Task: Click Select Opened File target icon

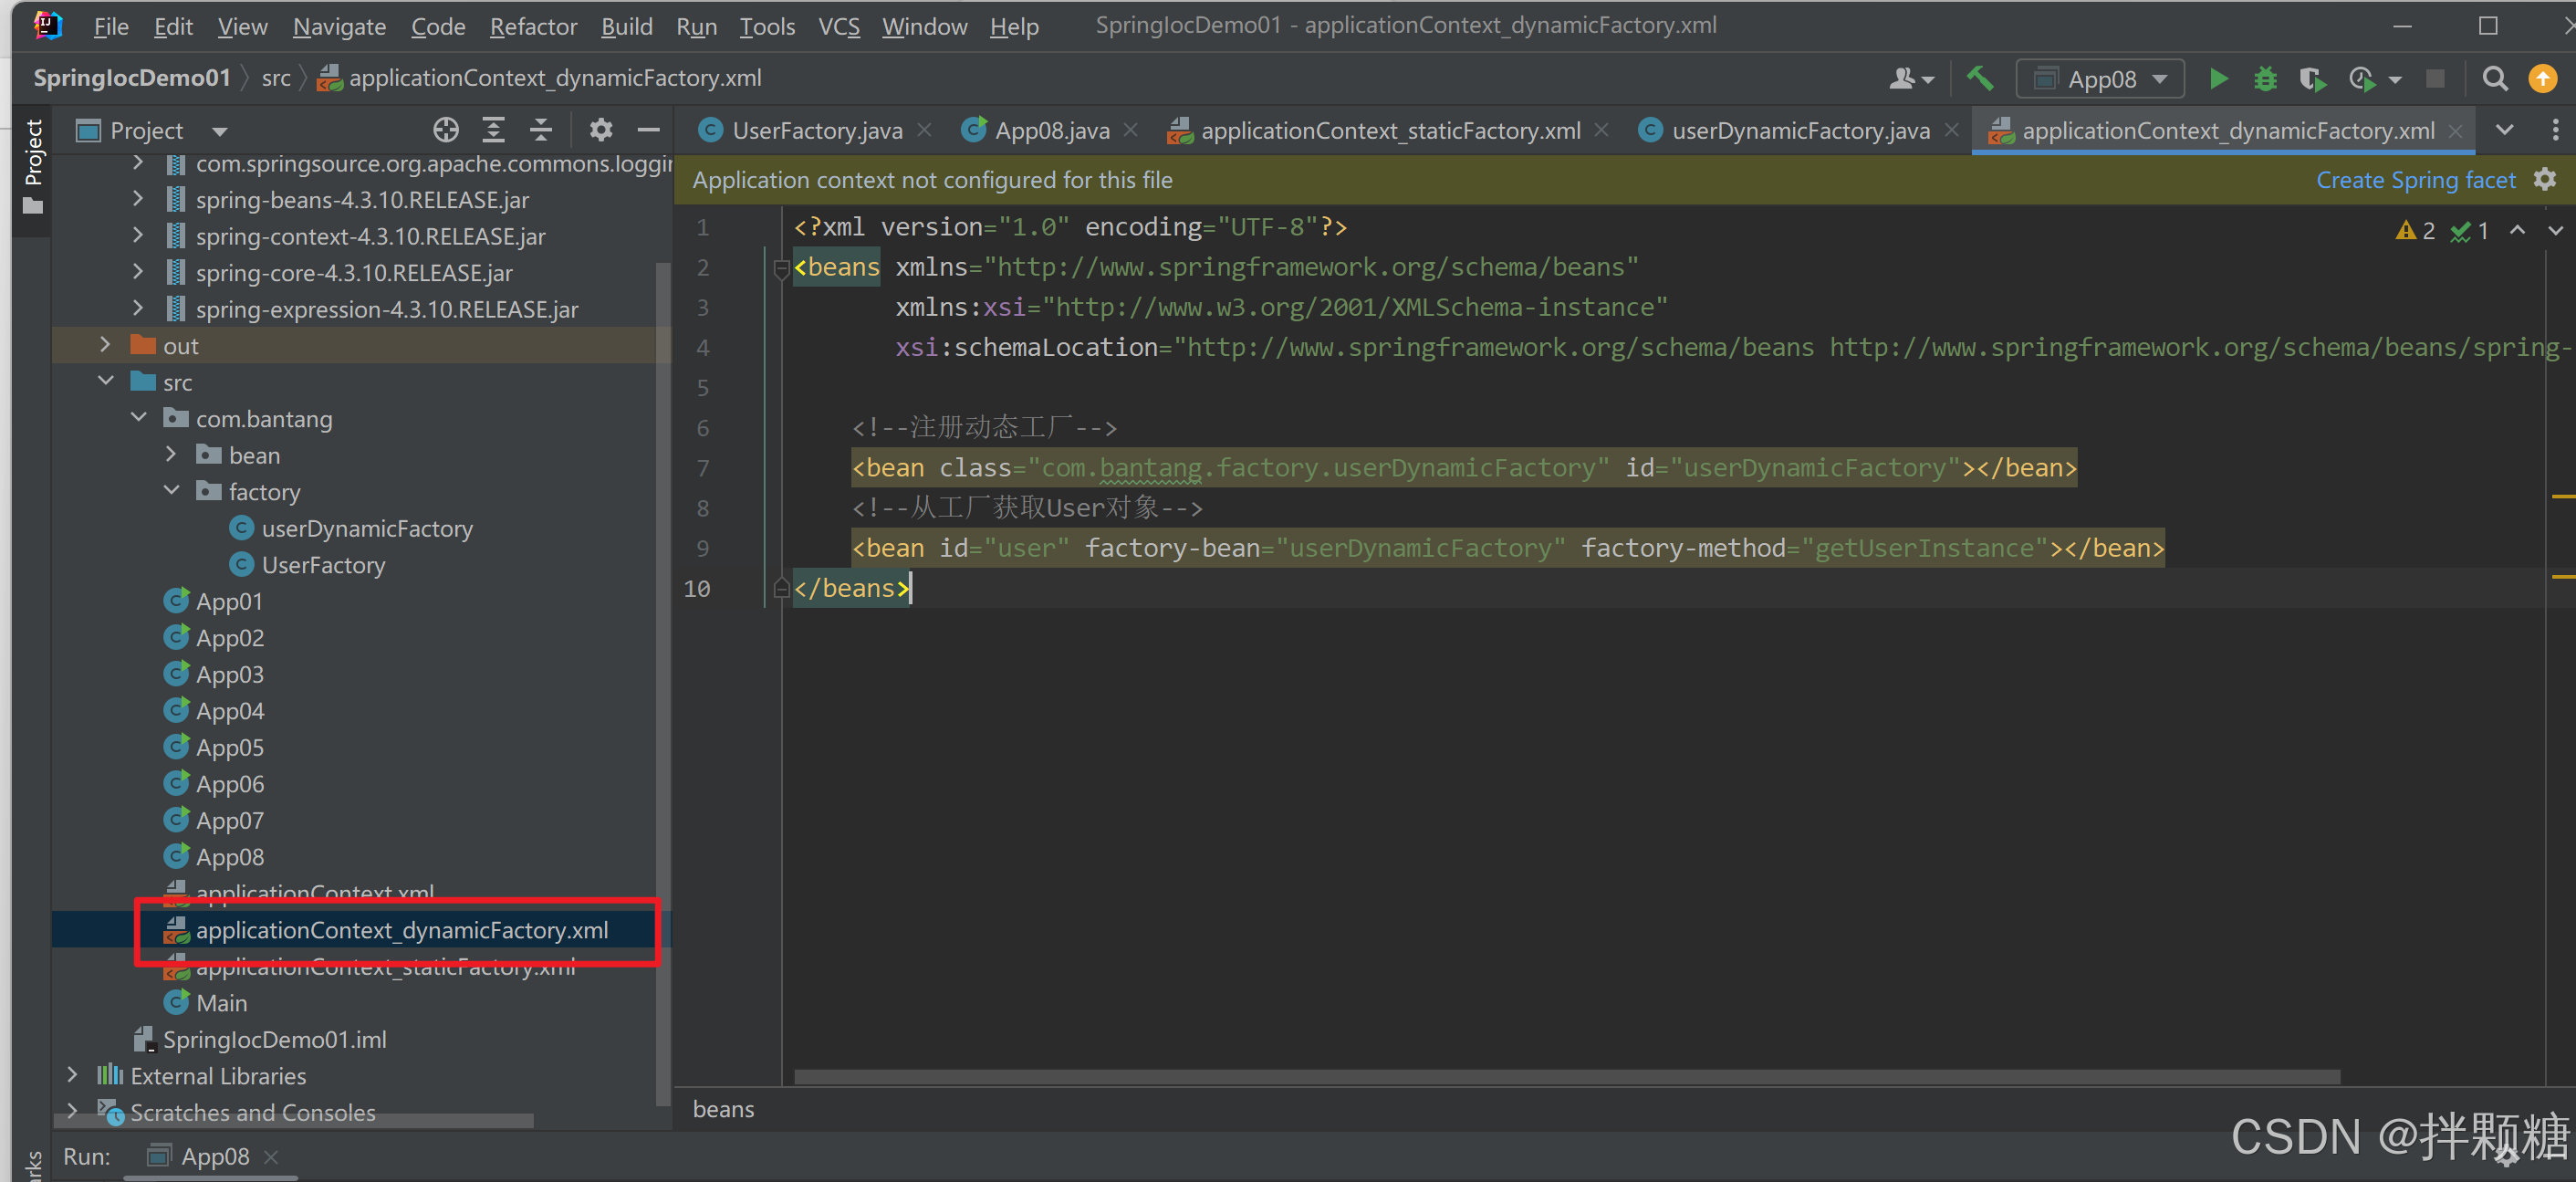Action: click(446, 130)
